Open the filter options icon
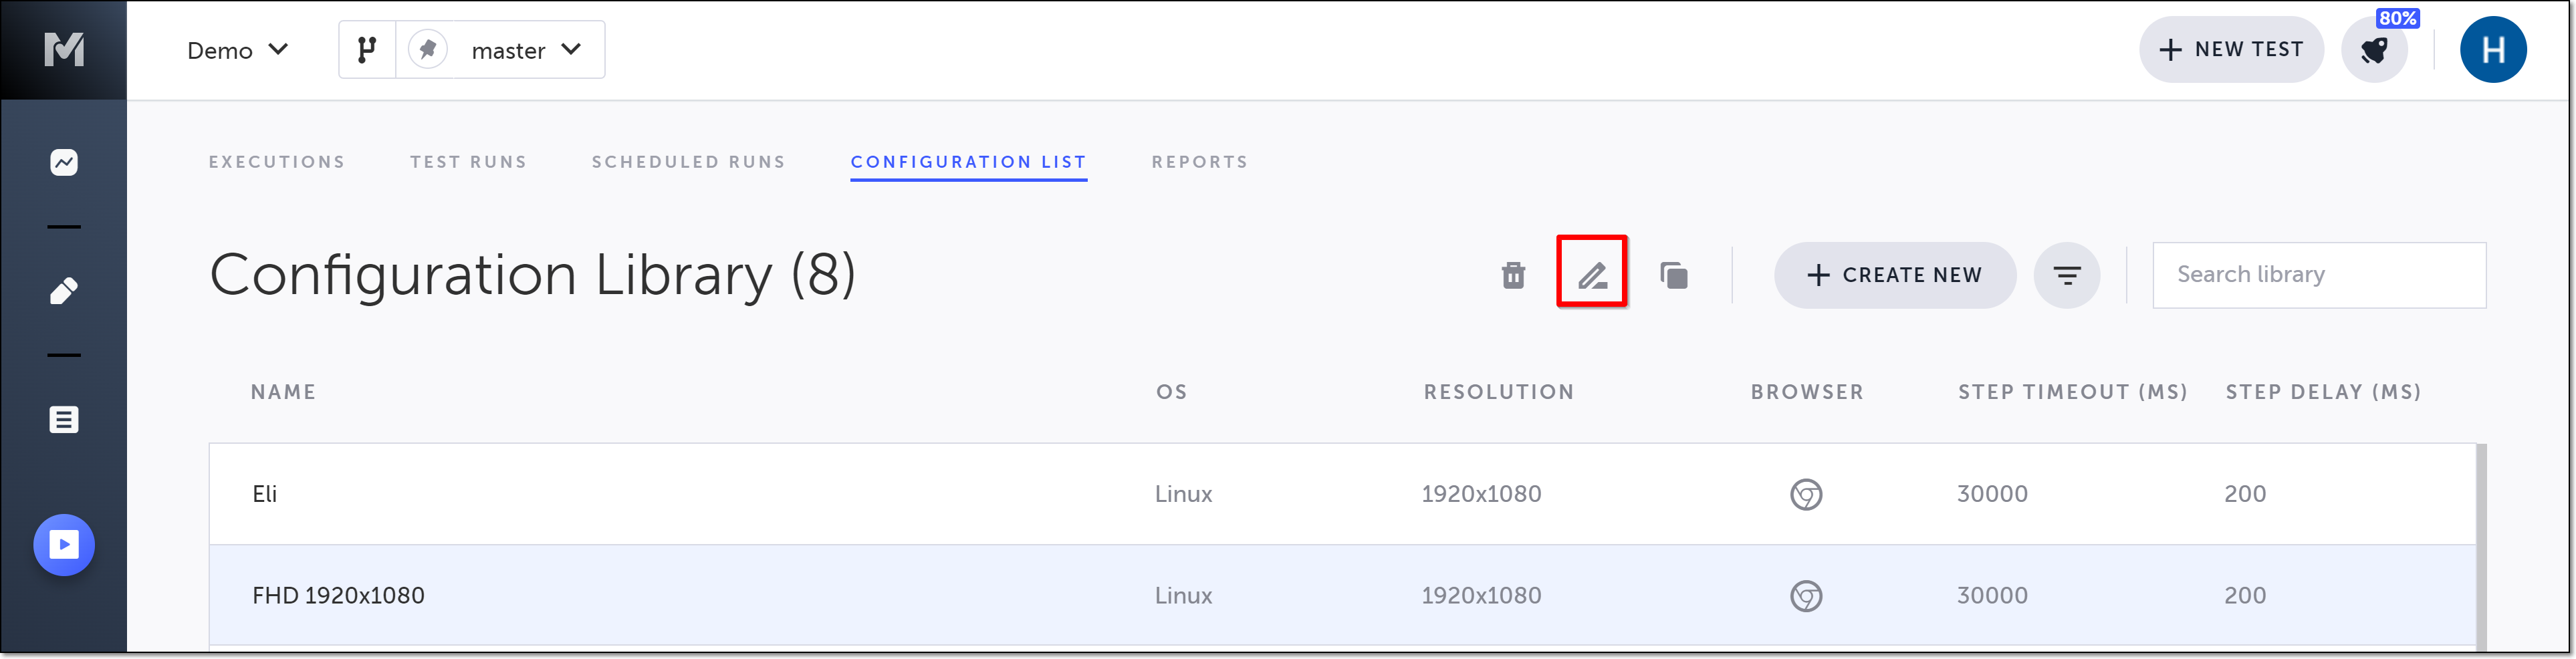The width and height of the screenshot is (2576, 659). pos(2066,275)
